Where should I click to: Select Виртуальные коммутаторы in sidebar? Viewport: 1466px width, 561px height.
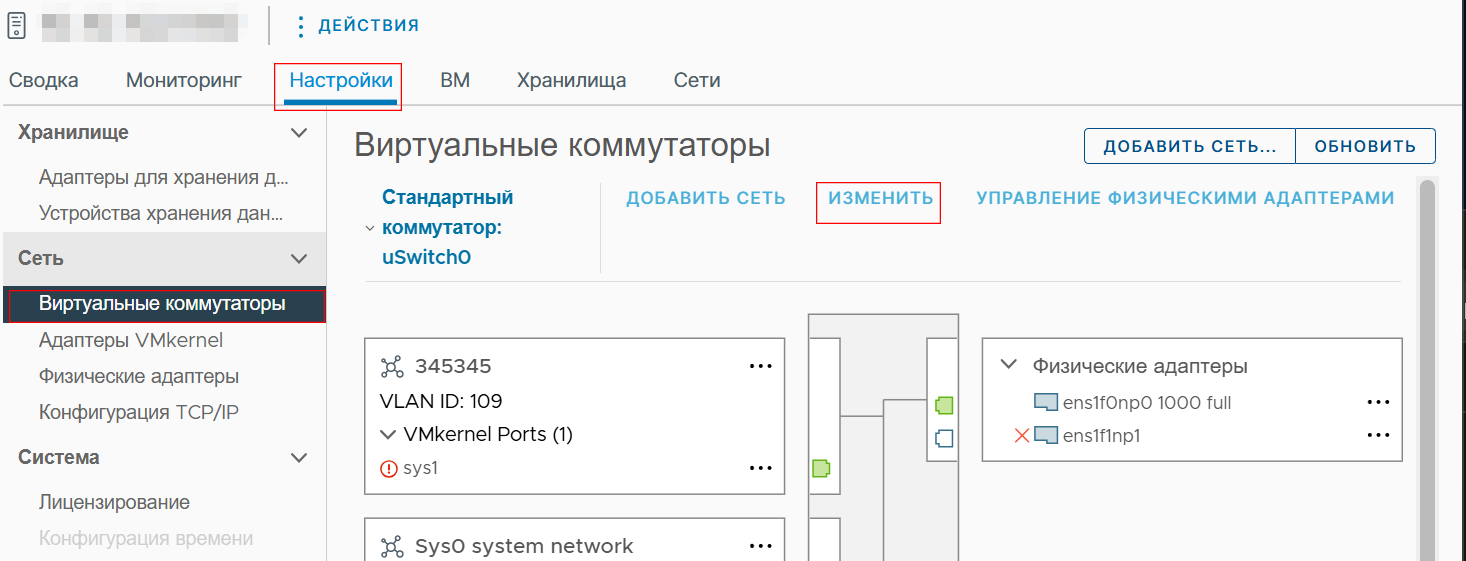[162, 304]
